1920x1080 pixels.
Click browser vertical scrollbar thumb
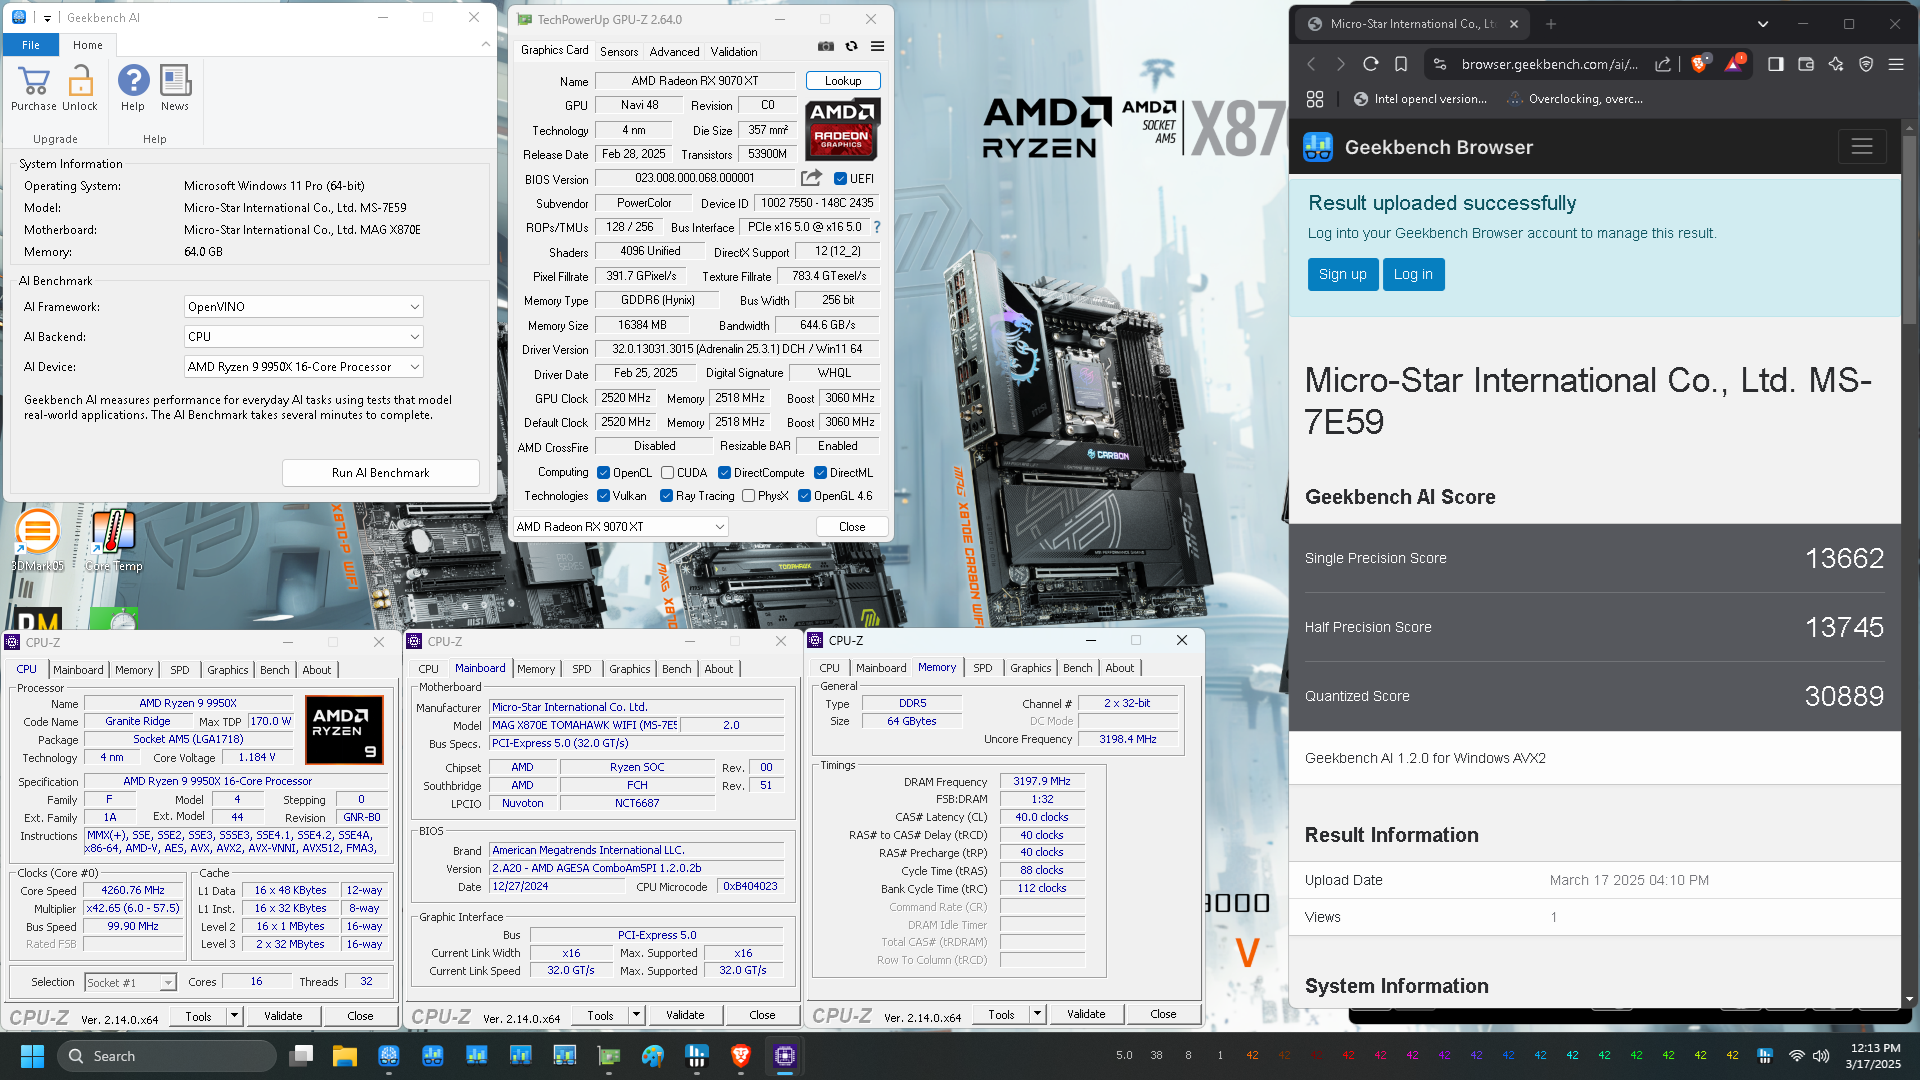tap(1909, 230)
